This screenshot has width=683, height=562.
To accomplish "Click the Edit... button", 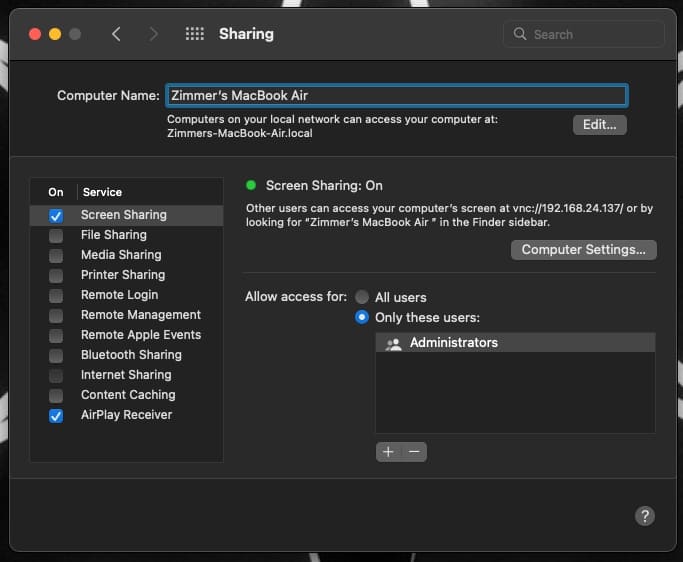I will pos(600,125).
